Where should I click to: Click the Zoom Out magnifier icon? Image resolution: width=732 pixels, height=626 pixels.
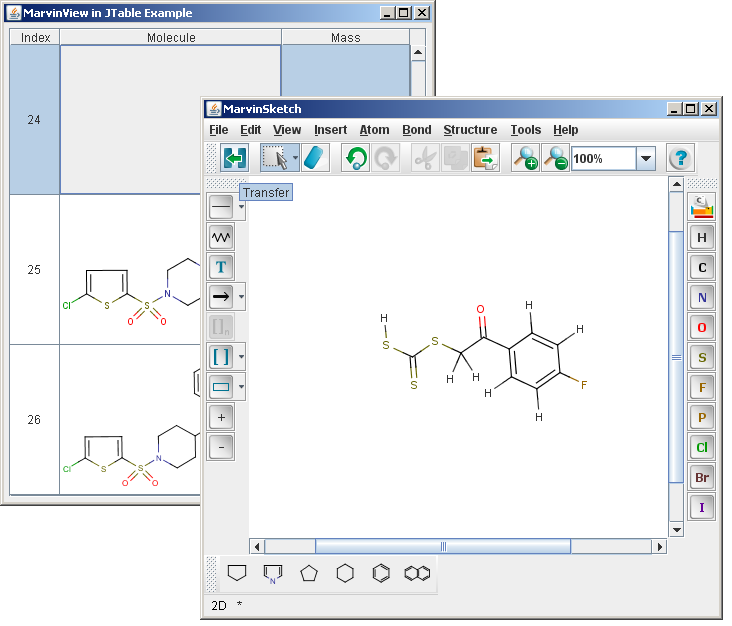click(x=555, y=158)
